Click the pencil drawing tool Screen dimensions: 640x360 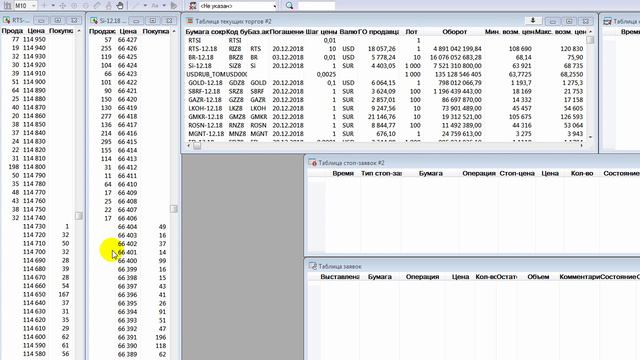tap(97, 6)
